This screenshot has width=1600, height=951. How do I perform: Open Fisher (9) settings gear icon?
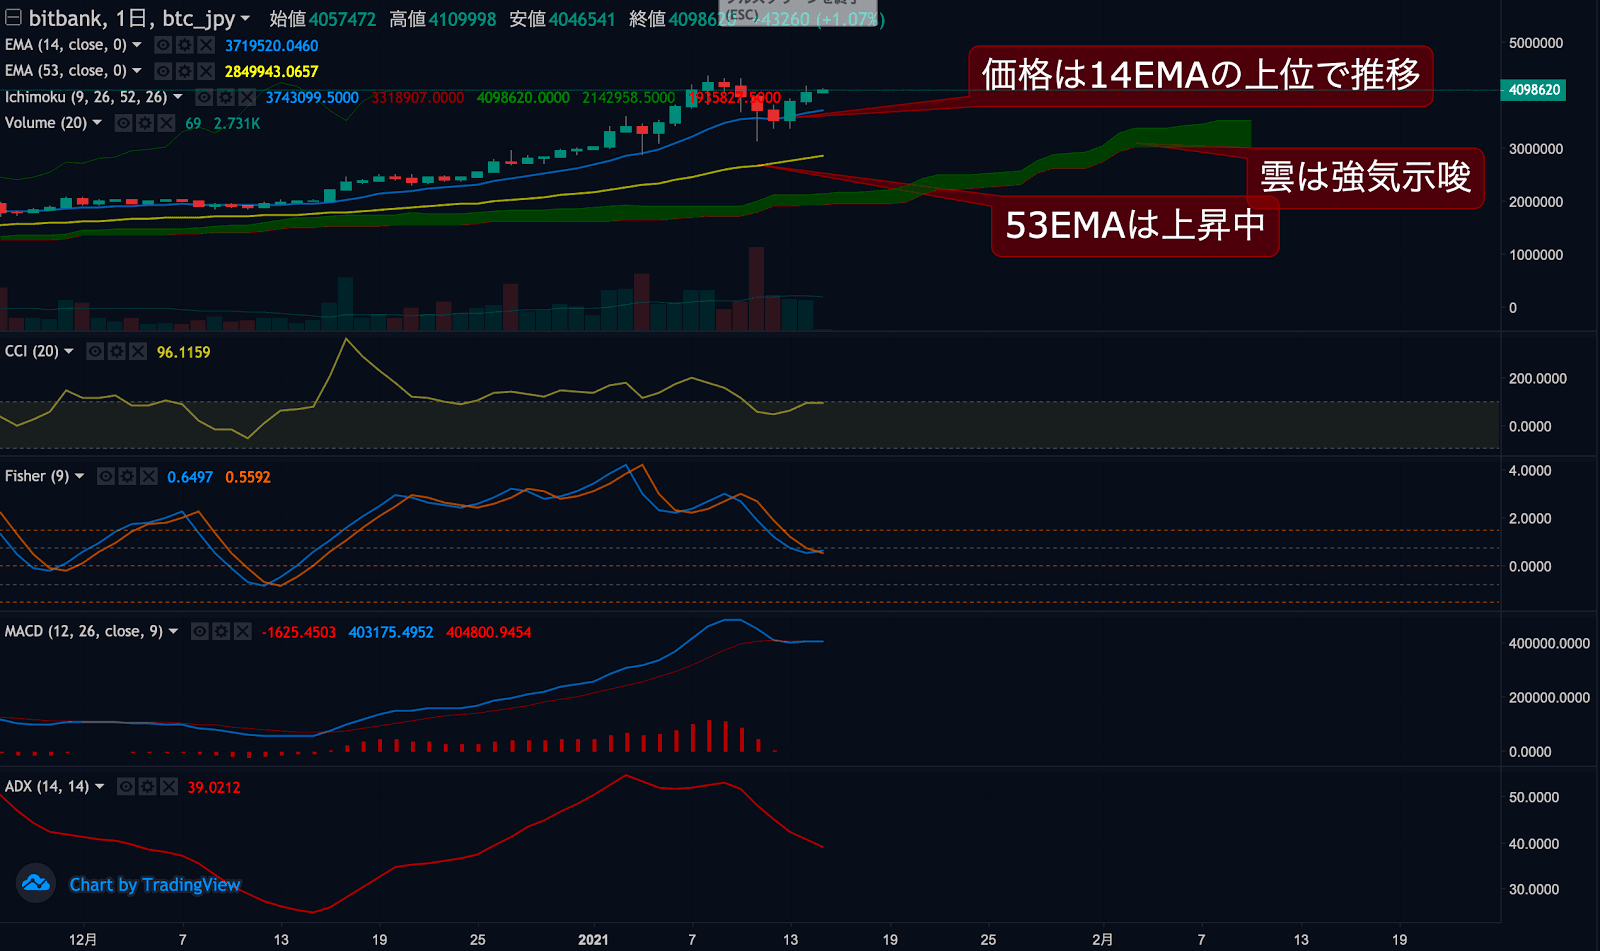[127, 477]
